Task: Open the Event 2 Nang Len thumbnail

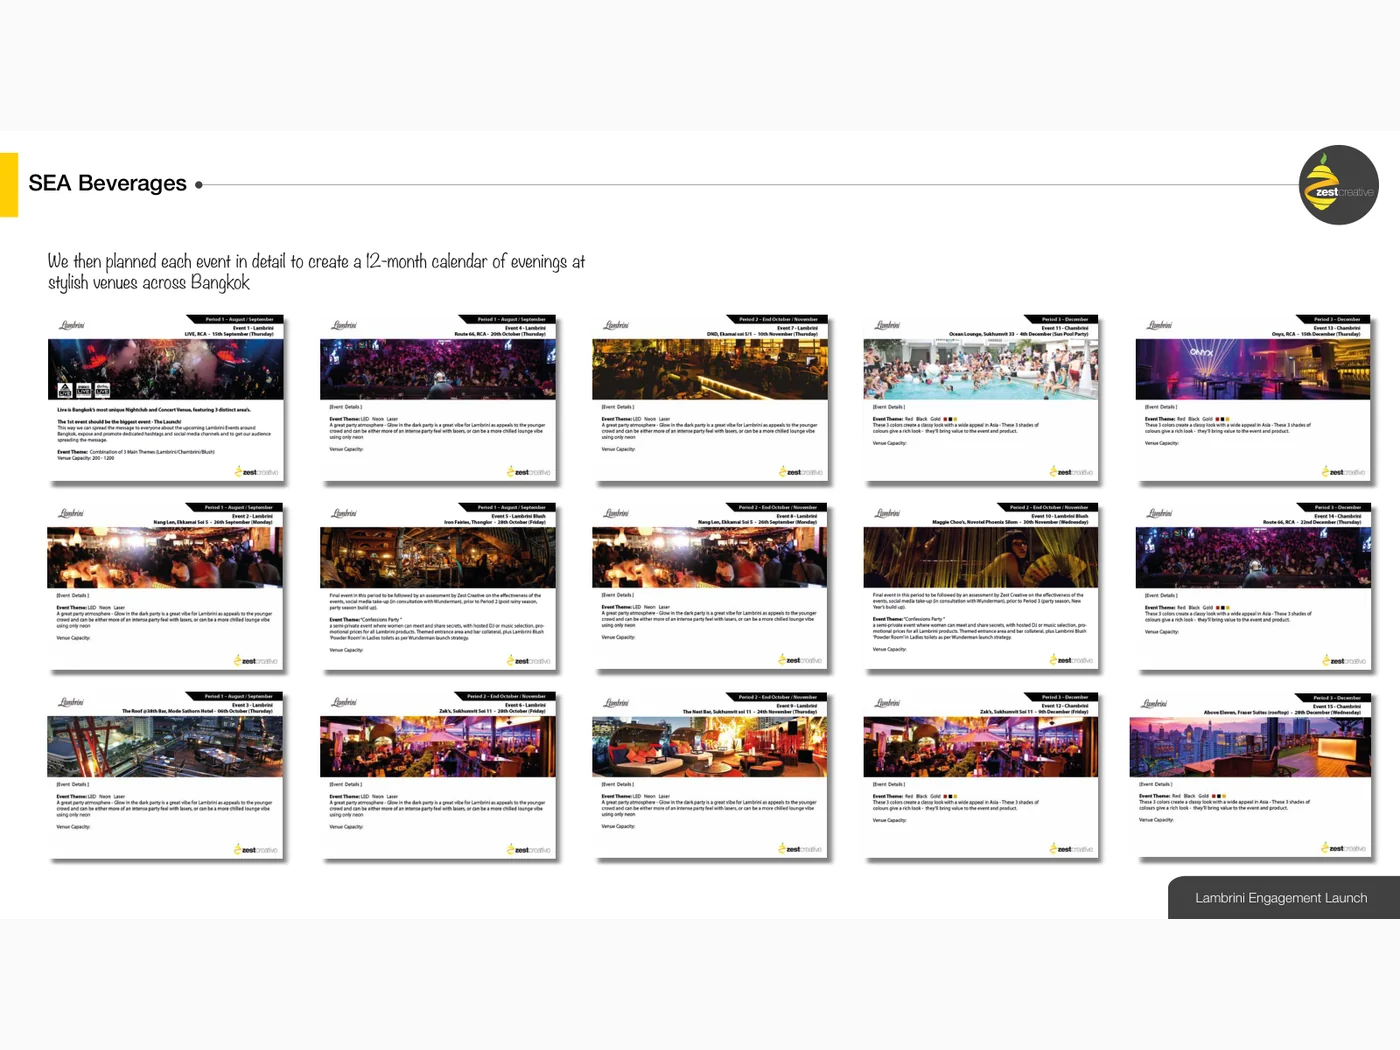Action: [x=166, y=587]
